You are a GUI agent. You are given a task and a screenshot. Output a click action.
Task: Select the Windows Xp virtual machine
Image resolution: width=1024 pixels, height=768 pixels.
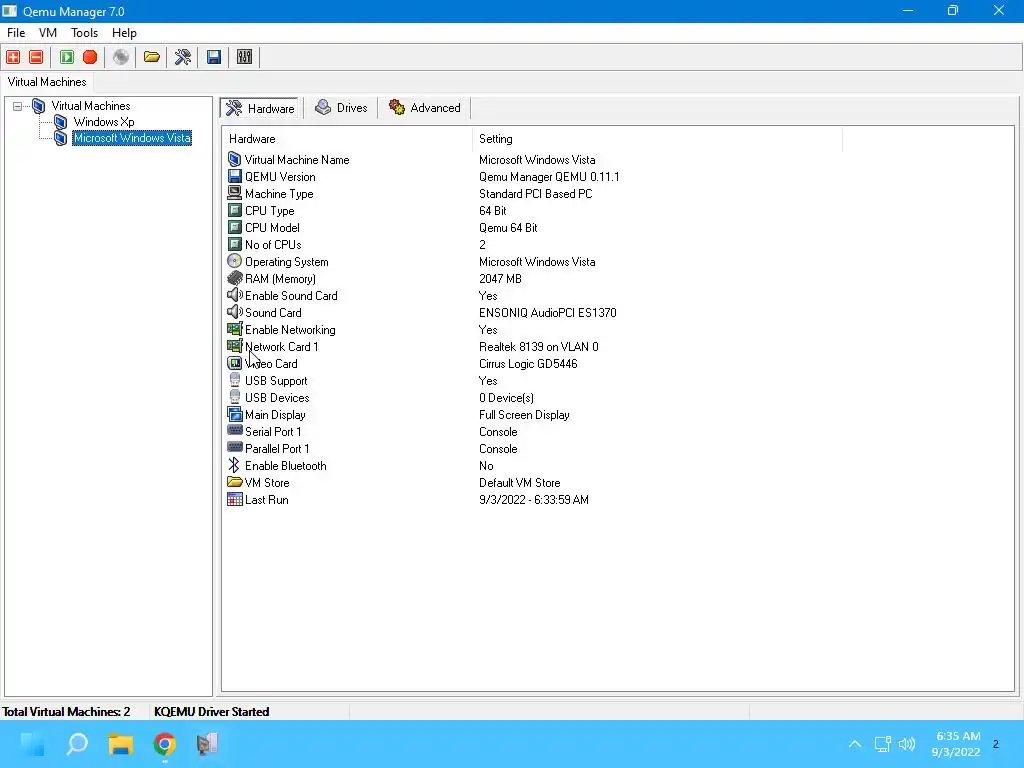104,122
